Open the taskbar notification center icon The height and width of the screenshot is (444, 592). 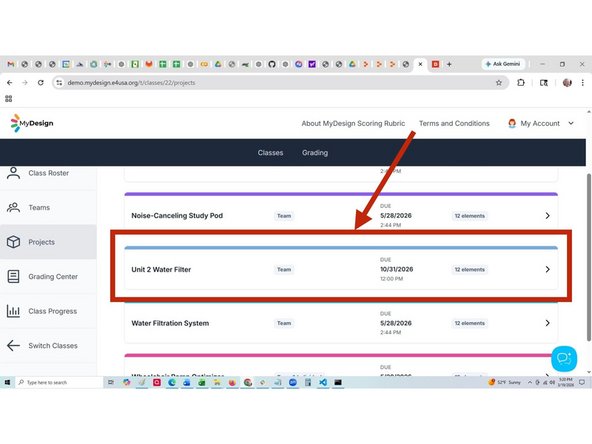pyautogui.click(x=582, y=382)
